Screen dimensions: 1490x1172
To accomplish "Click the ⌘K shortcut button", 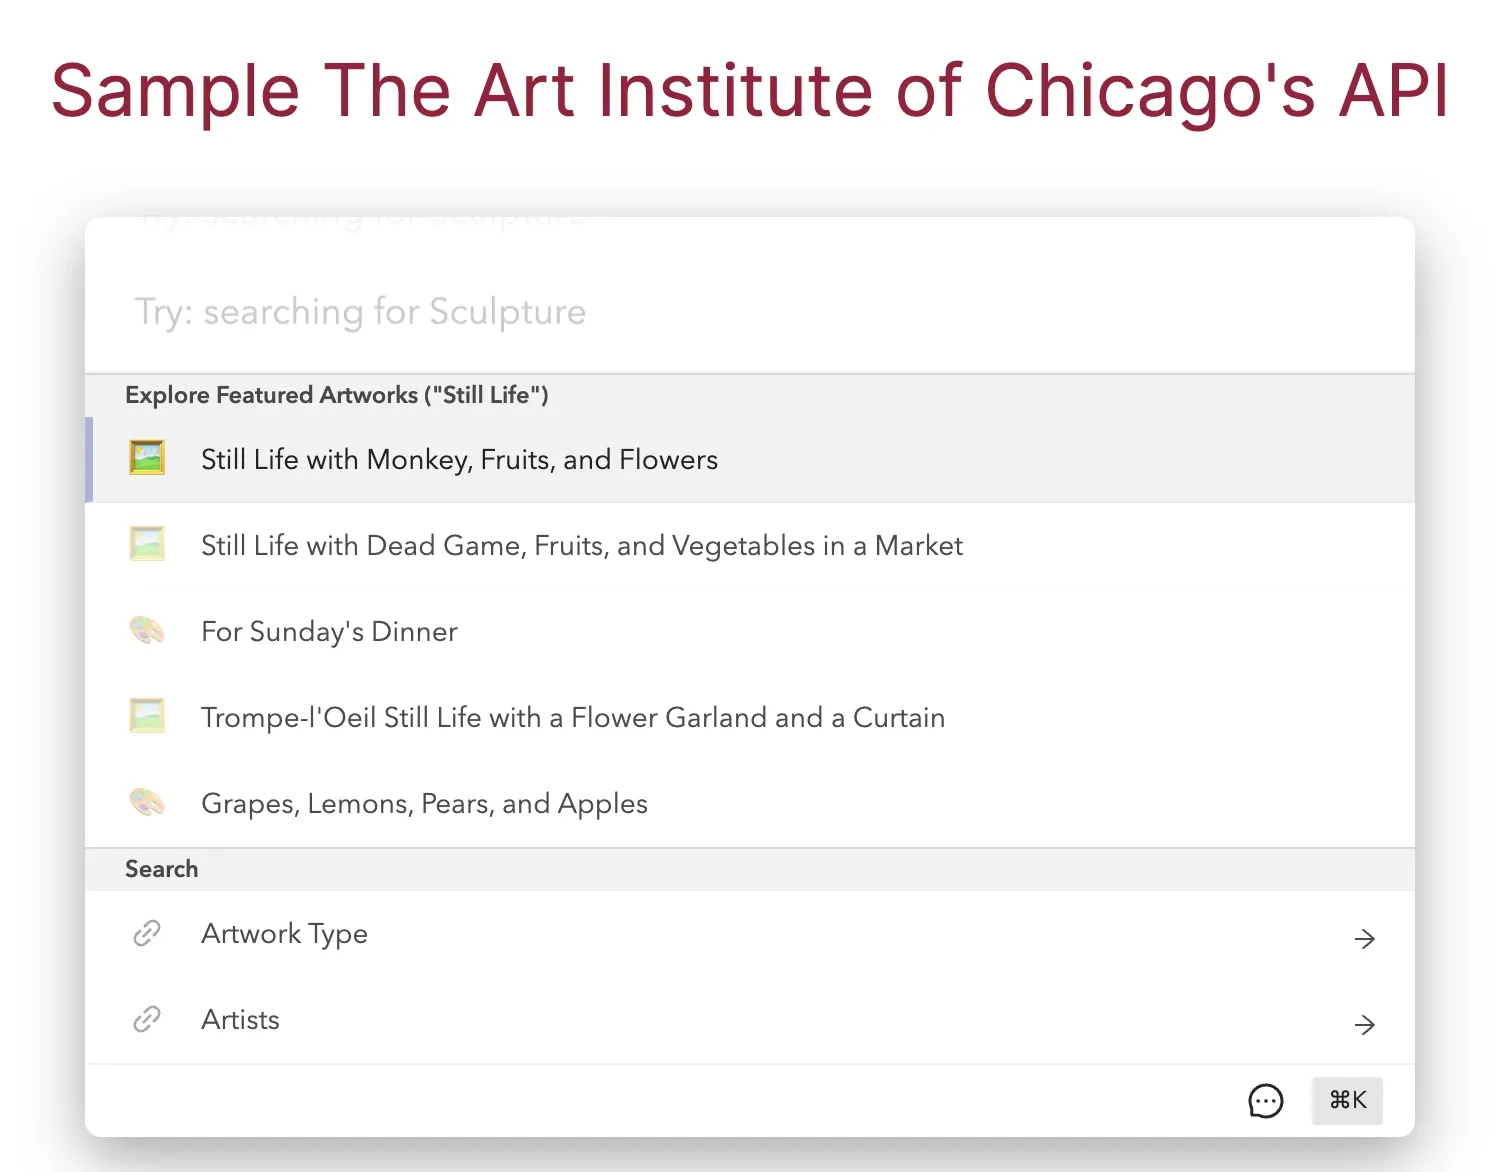I will (x=1347, y=1100).
